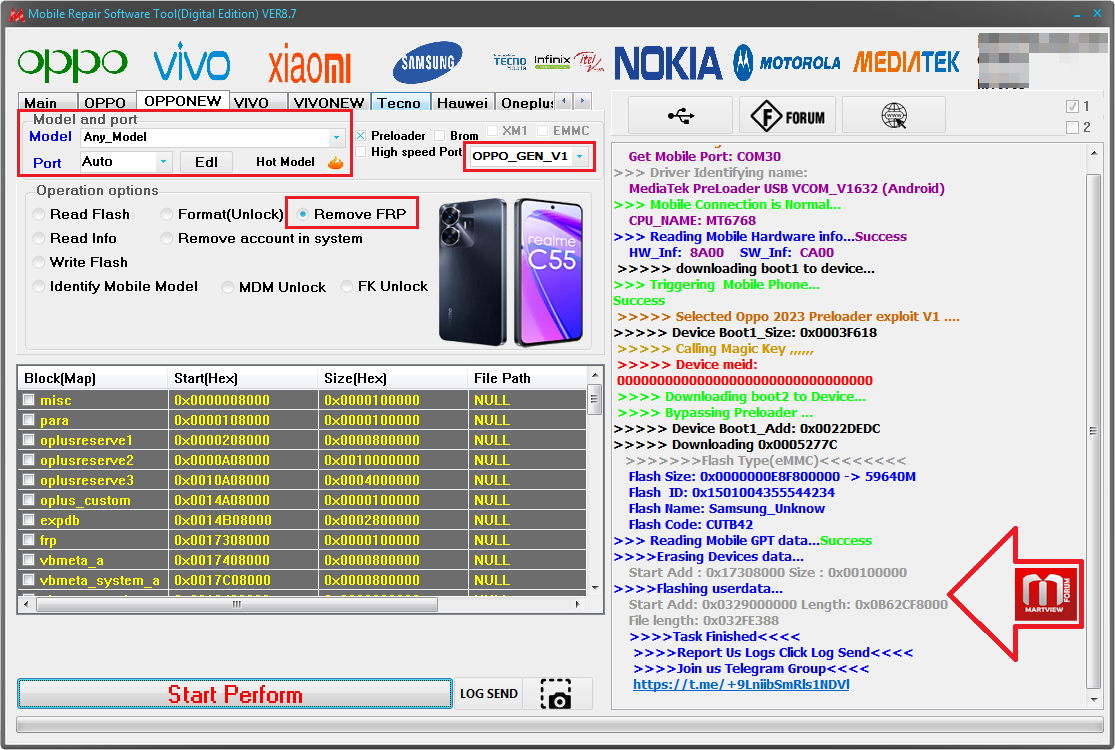Take a screenshot with the camera icon
Screen dimensions: 1115x750
556,694
